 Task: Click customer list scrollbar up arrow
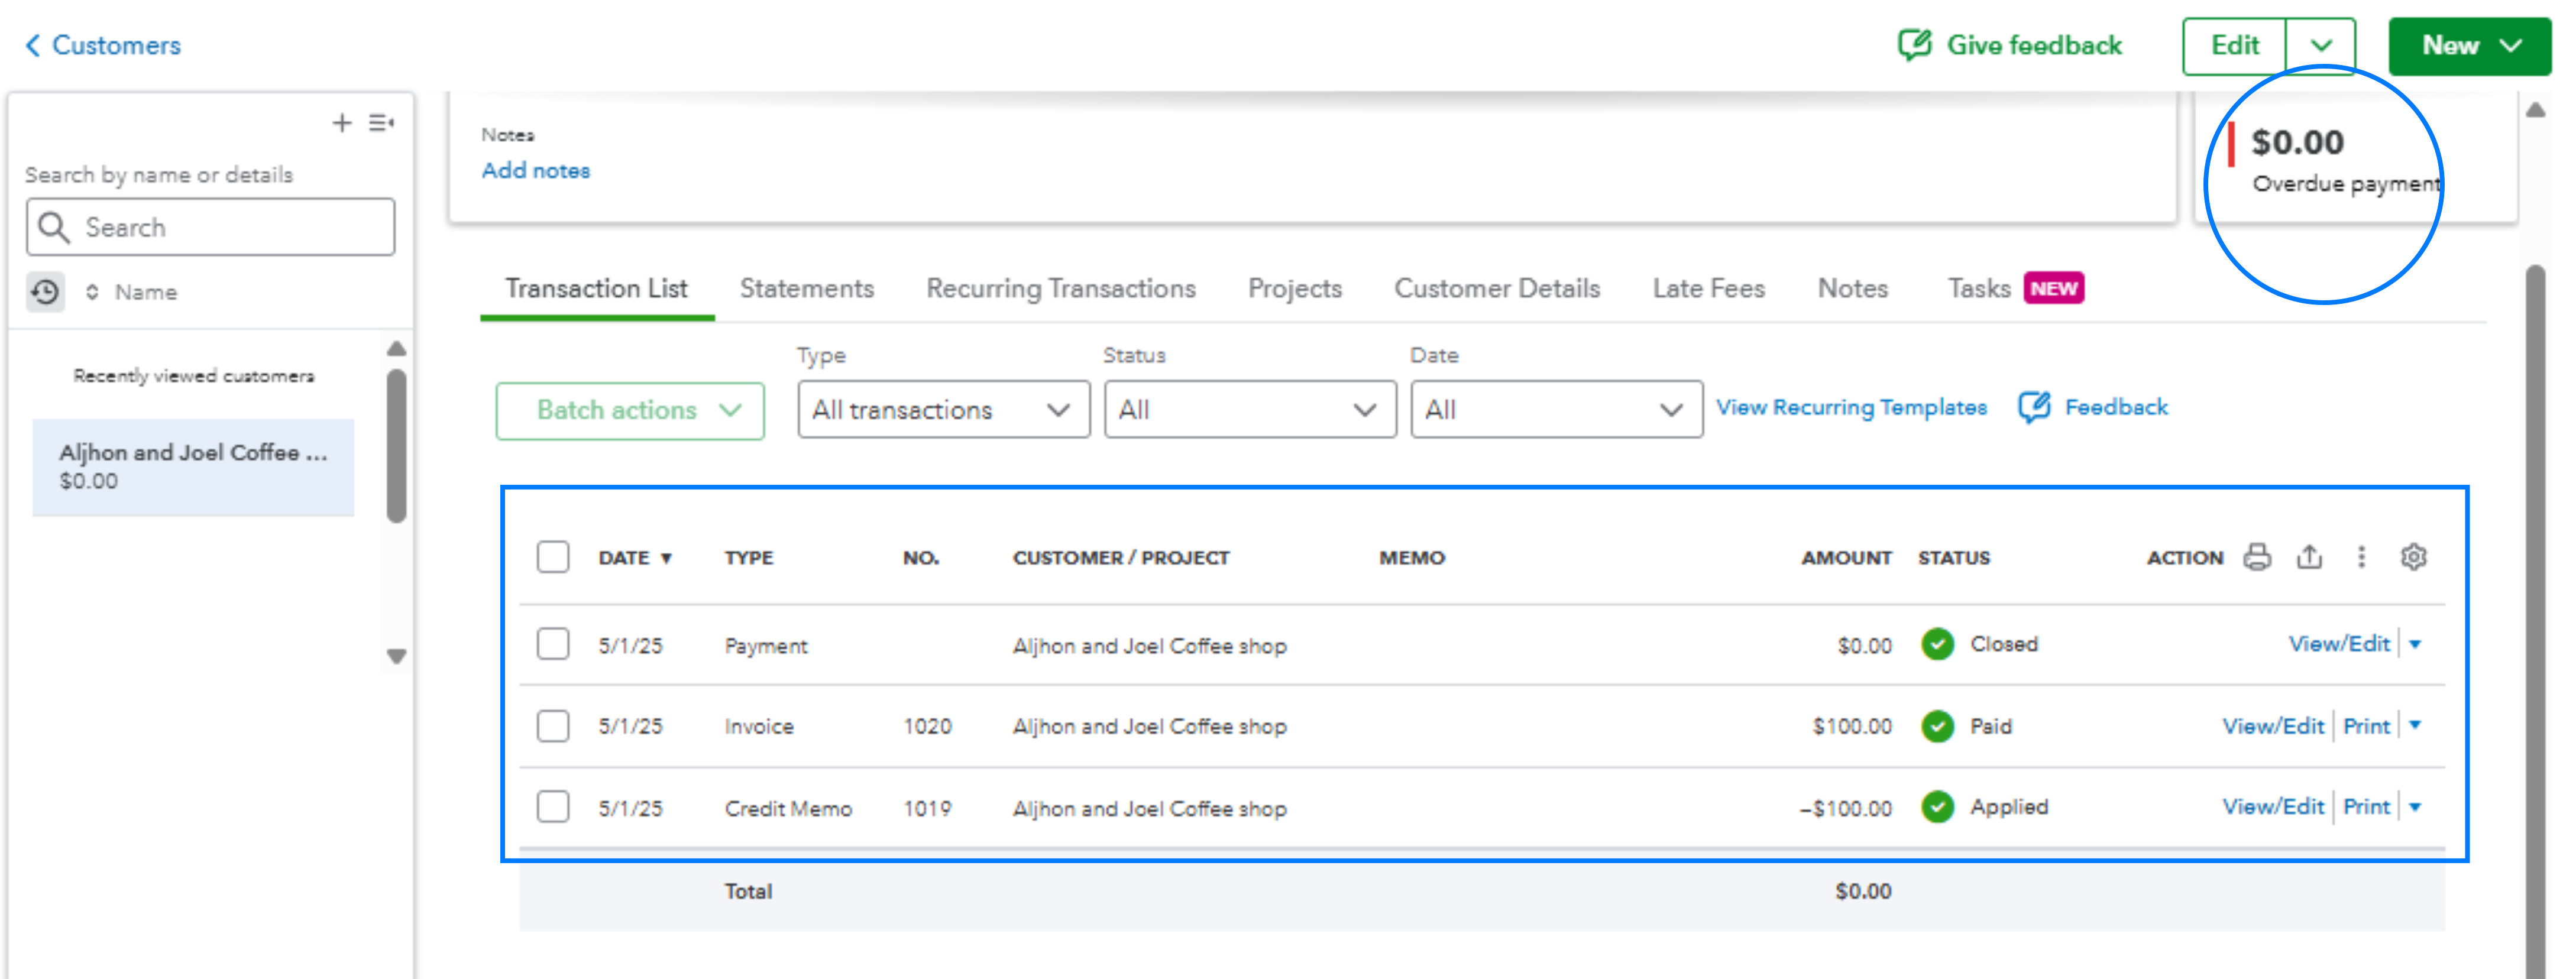click(396, 349)
